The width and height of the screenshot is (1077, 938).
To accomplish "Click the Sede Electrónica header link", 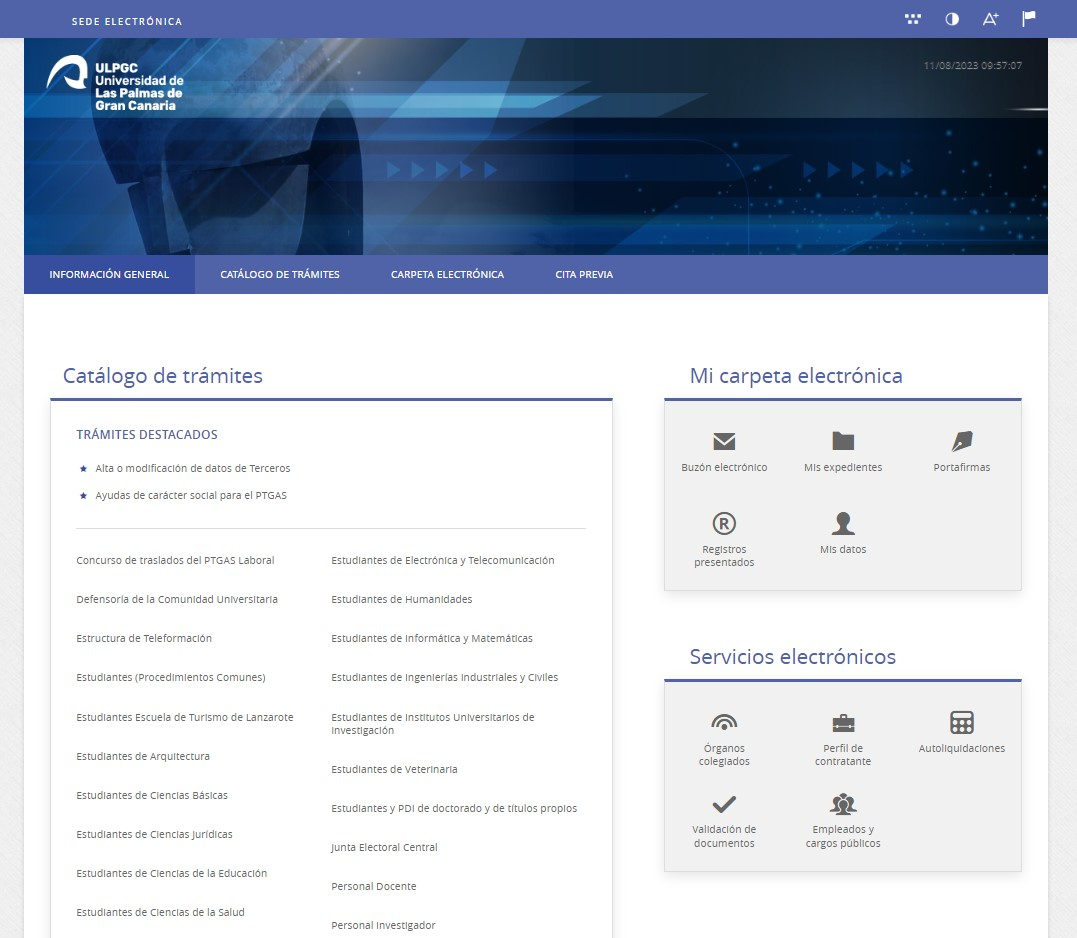I will [127, 21].
